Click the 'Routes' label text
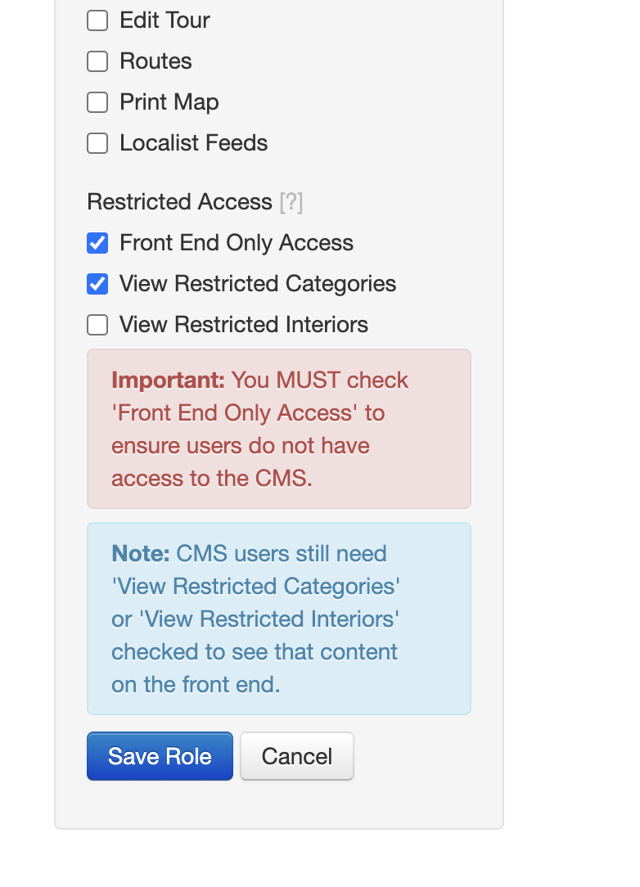640x887 pixels. (155, 61)
